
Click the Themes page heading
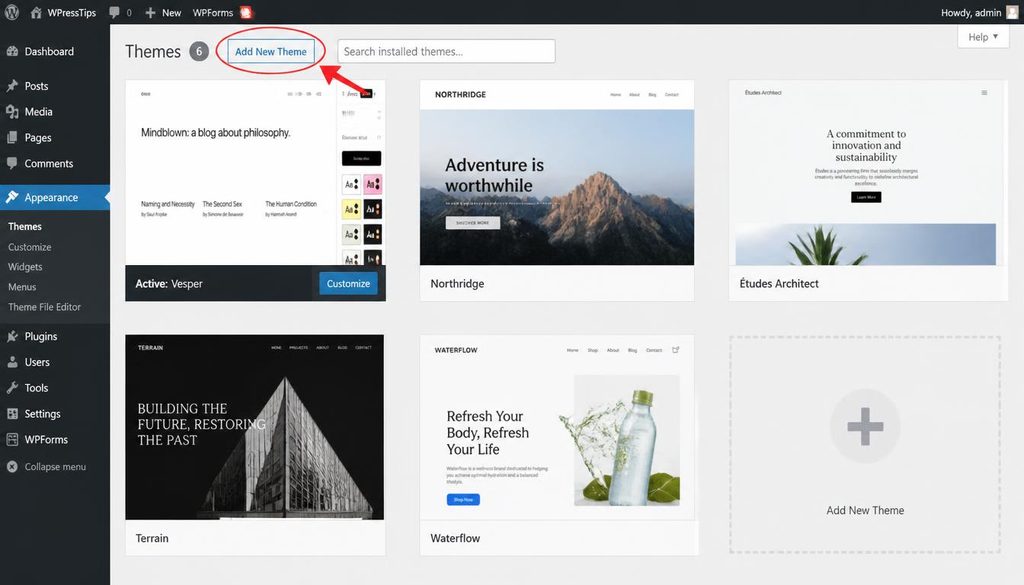coord(153,51)
